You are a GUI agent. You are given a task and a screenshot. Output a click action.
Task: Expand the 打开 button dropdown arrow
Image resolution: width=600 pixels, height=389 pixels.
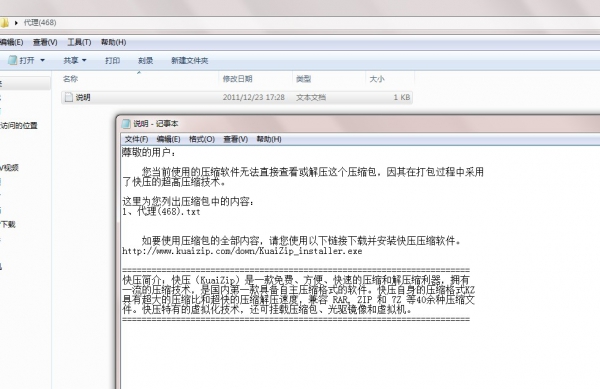pos(42,60)
